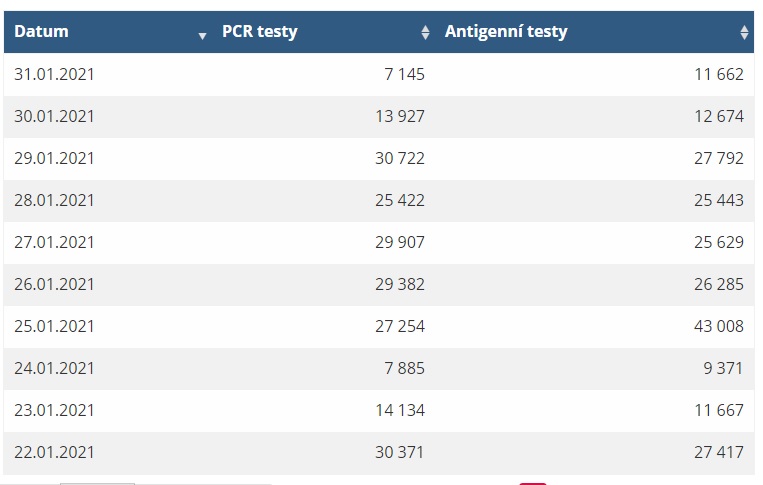Click PCR value 30 722
The width and height of the screenshot is (763, 485).
400,158
